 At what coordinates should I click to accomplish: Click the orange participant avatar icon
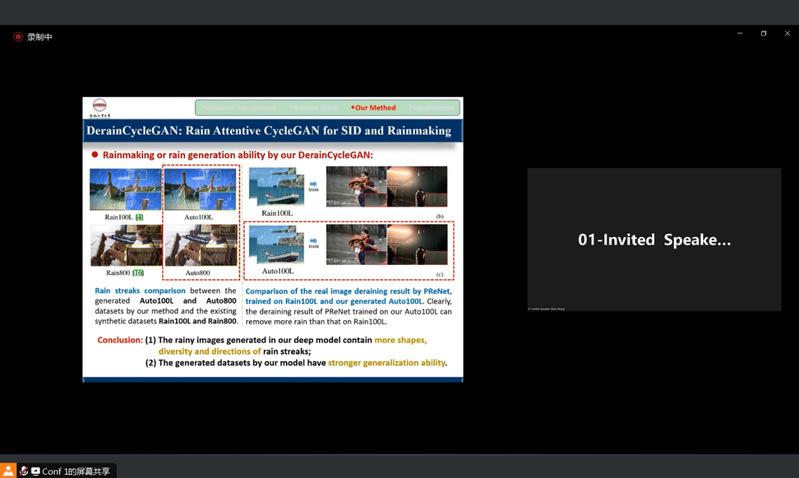coord(8,471)
